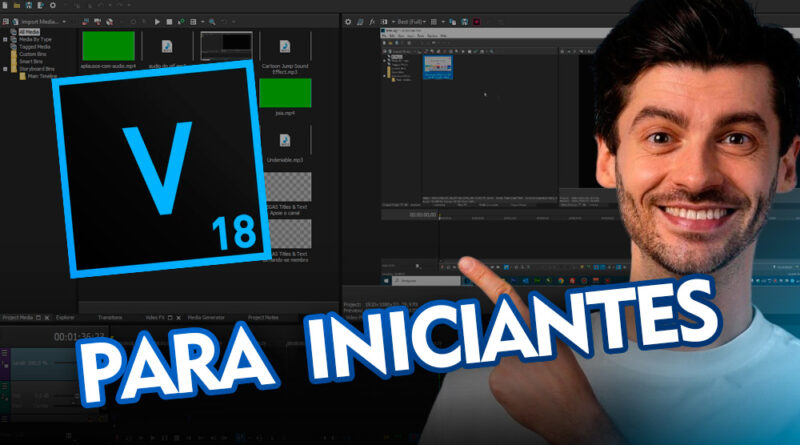The image size is (800, 445).
Task: Click the Get Media from Web icon
Action: point(109,22)
